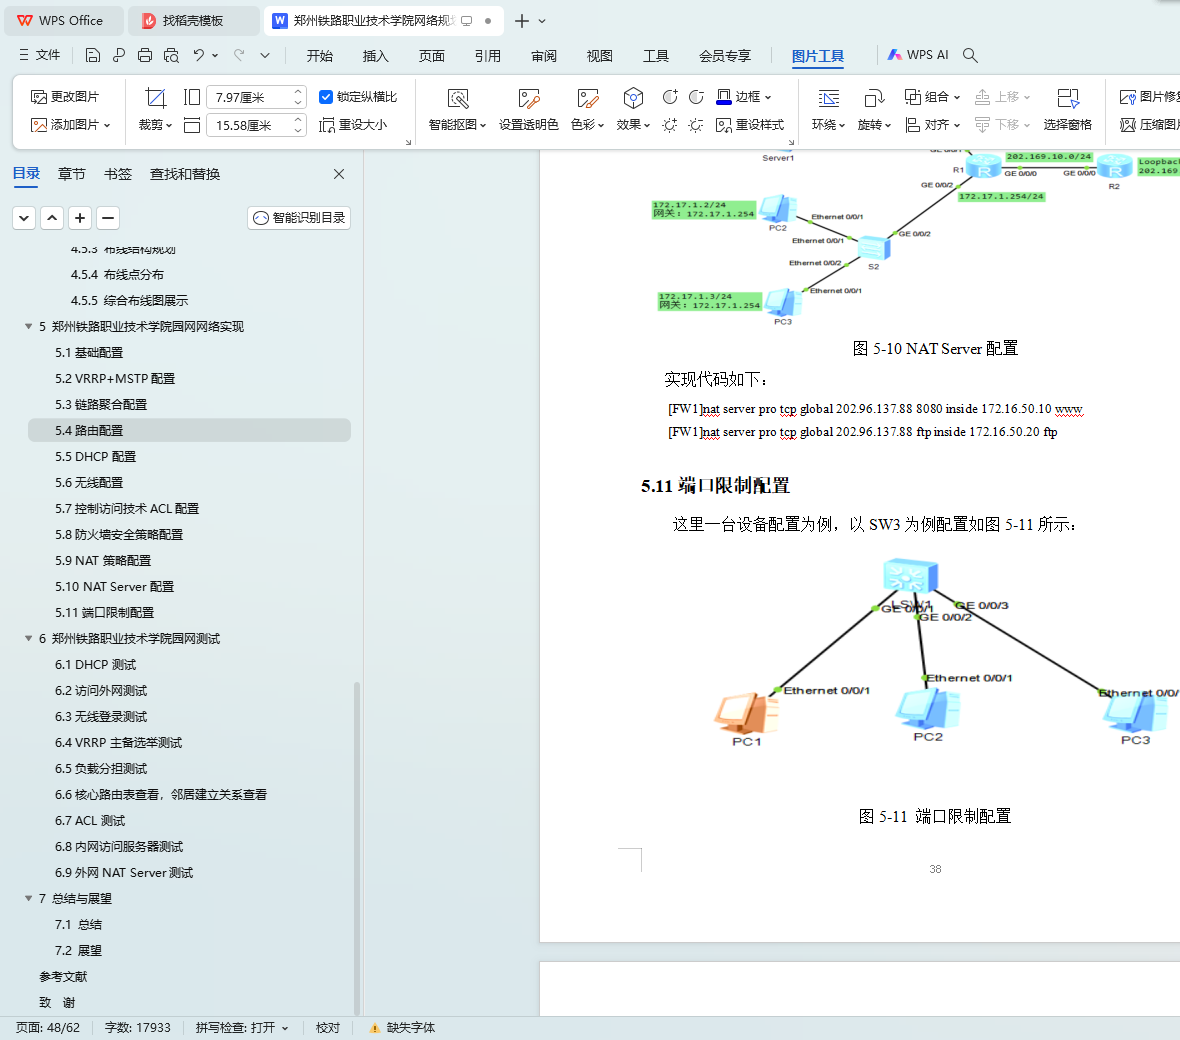This screenshot has height=1040, width=1180.
Task: Increase picture brightness sun icon
Action: click(x=670, y=125)
